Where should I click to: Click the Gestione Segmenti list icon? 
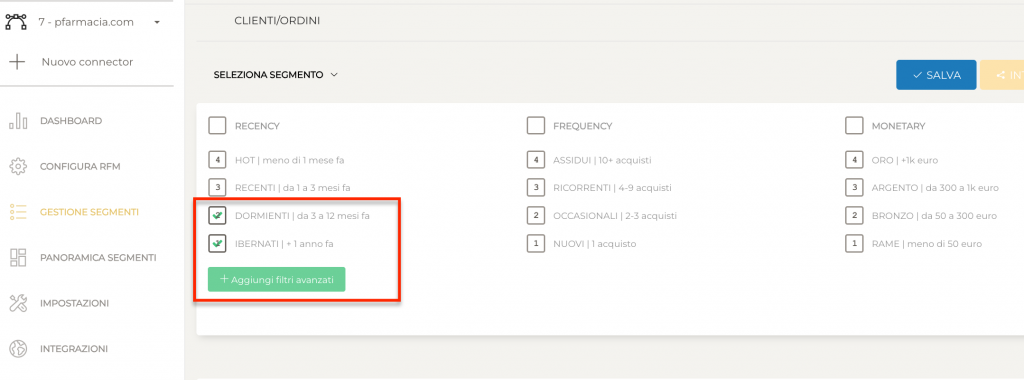[x=18, y=212]
